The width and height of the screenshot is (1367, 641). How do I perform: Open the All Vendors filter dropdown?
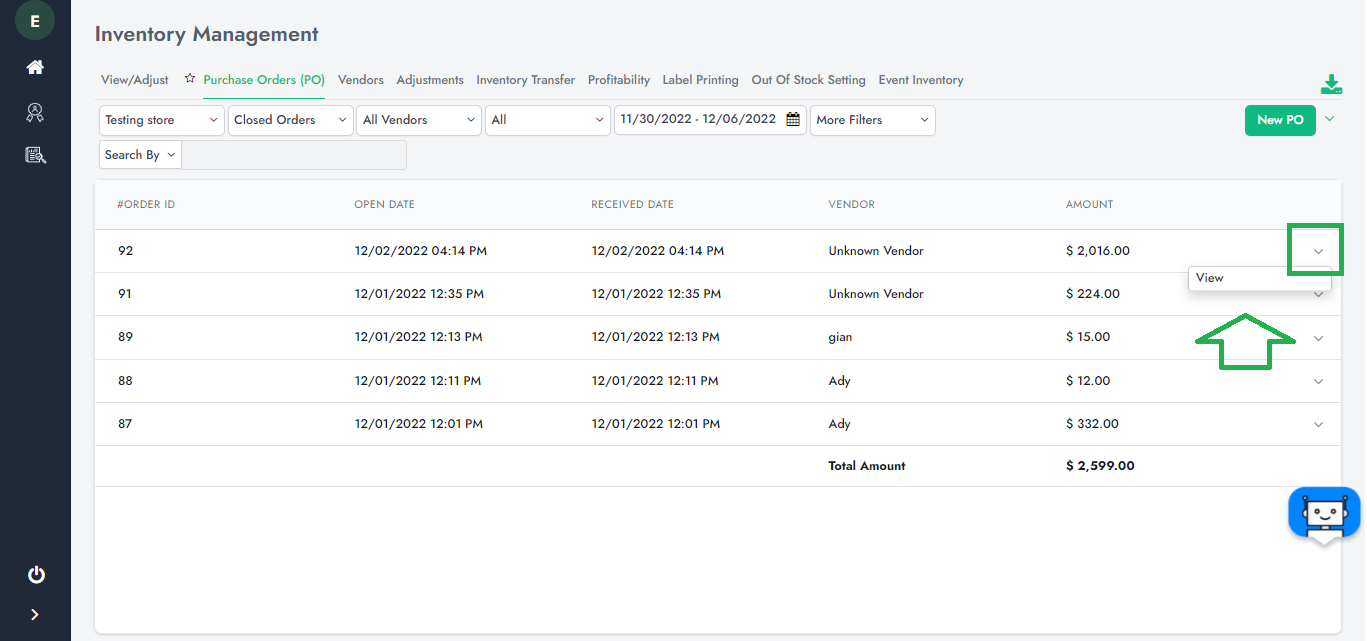click(x=419, y=120)
